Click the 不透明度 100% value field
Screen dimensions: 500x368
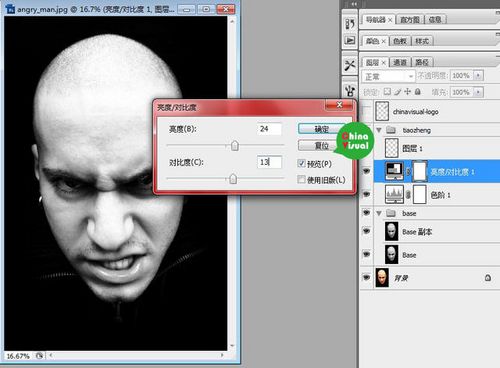point(462,76)
